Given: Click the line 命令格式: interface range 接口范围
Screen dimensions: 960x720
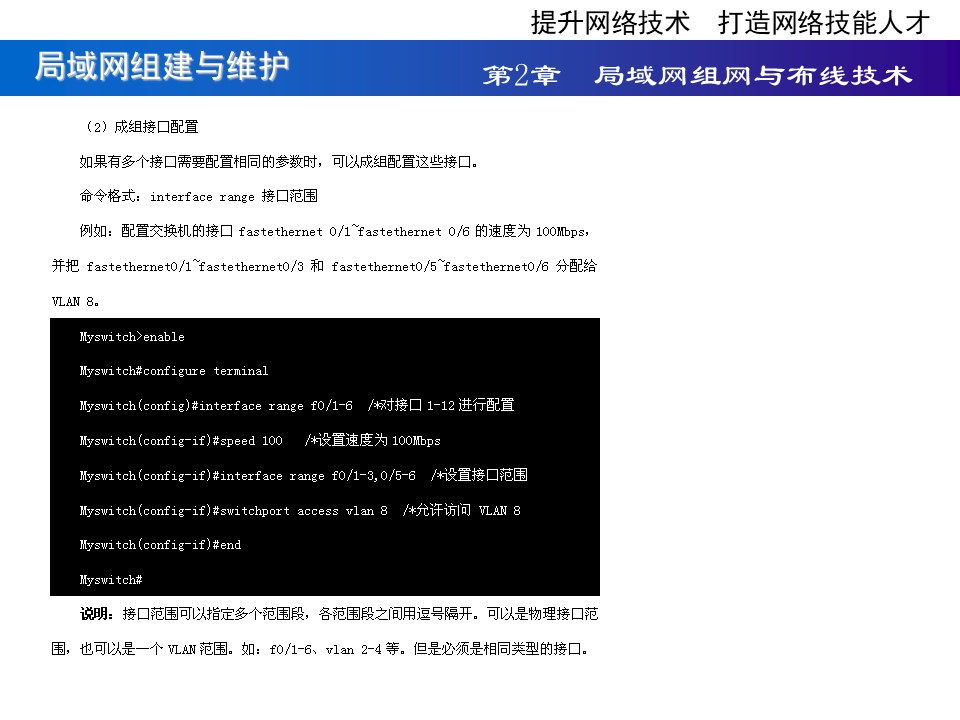Looking at the screenshot, I should (x=198, y=196).
